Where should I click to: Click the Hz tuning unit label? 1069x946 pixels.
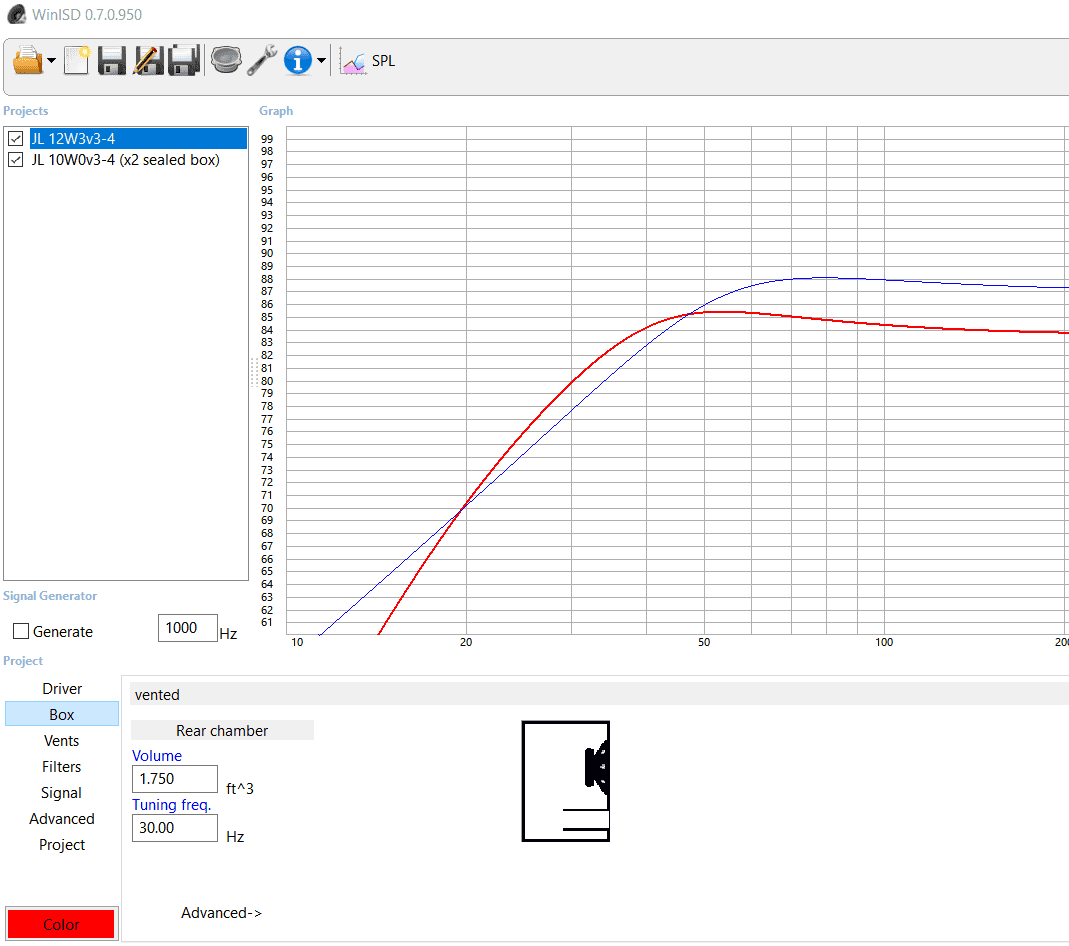235,837
